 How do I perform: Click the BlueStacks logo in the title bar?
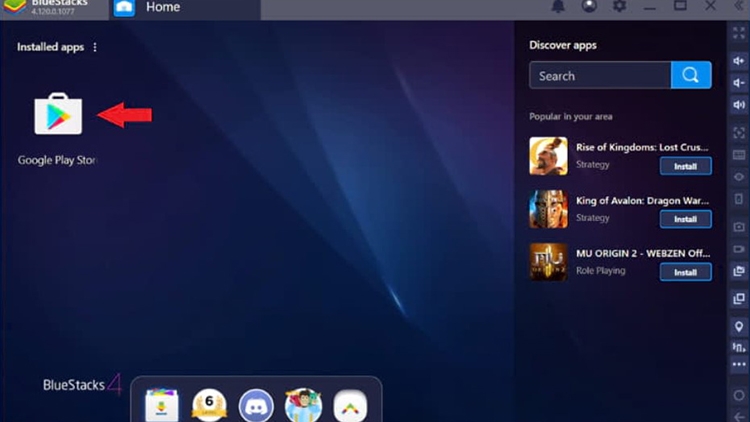pyautogui.click(x=16, y=7)
